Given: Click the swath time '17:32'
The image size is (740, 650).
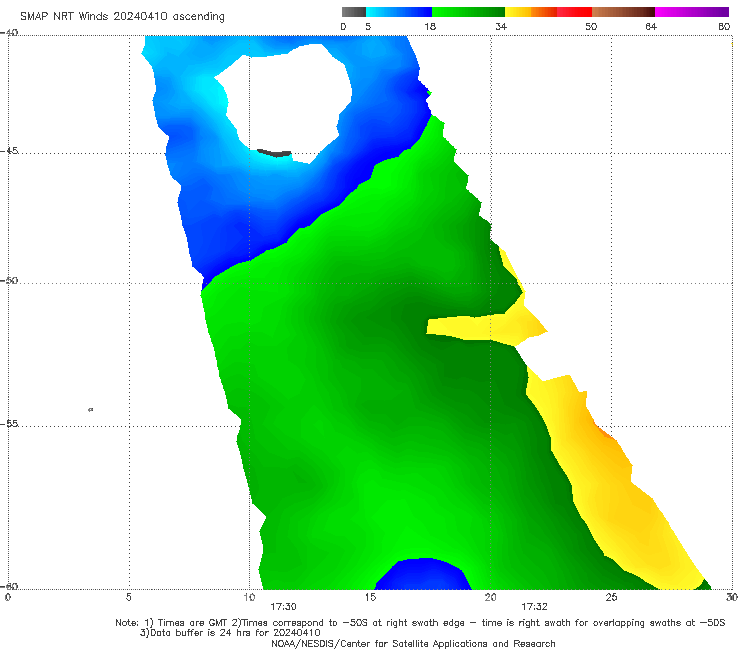Looking at the screenshot, I should (534, 607).
